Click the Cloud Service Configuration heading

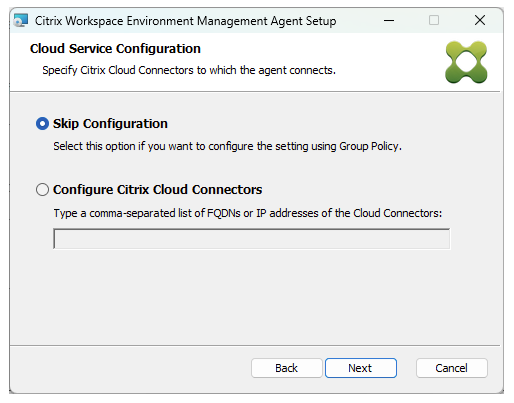click(115, 49)
